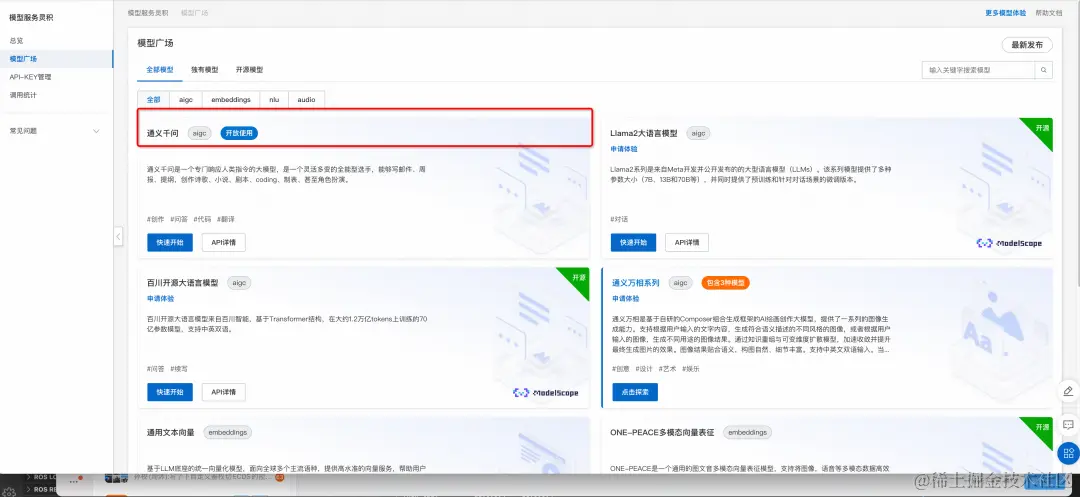Switch to the 全部模型 tab
The image size is (1080, 497).
(160, 70)
